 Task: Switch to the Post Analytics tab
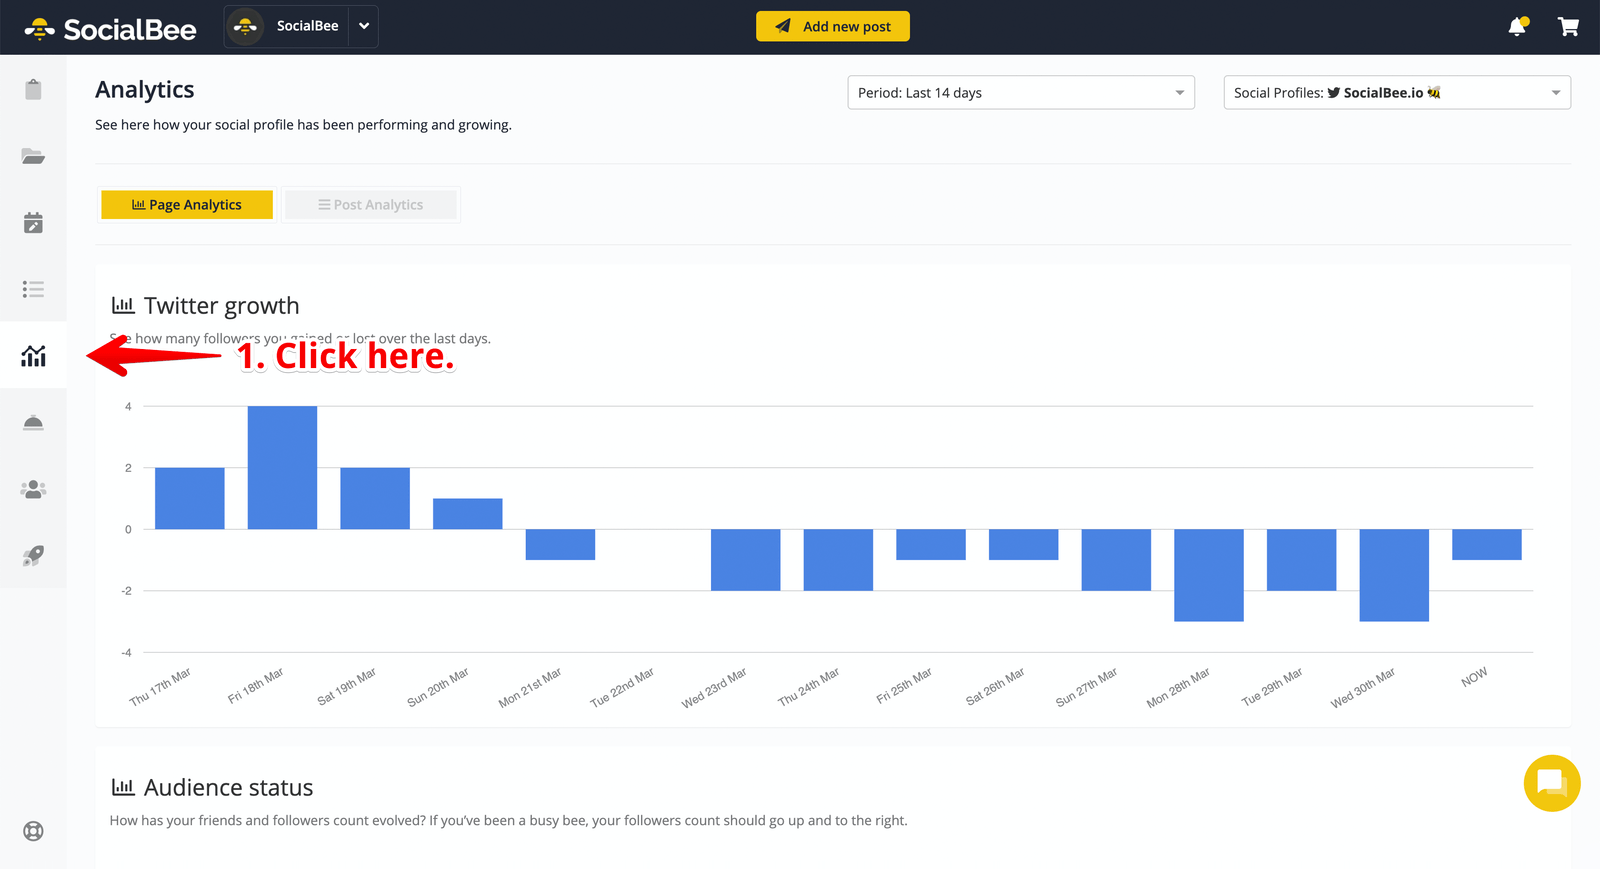coord(371,205)
